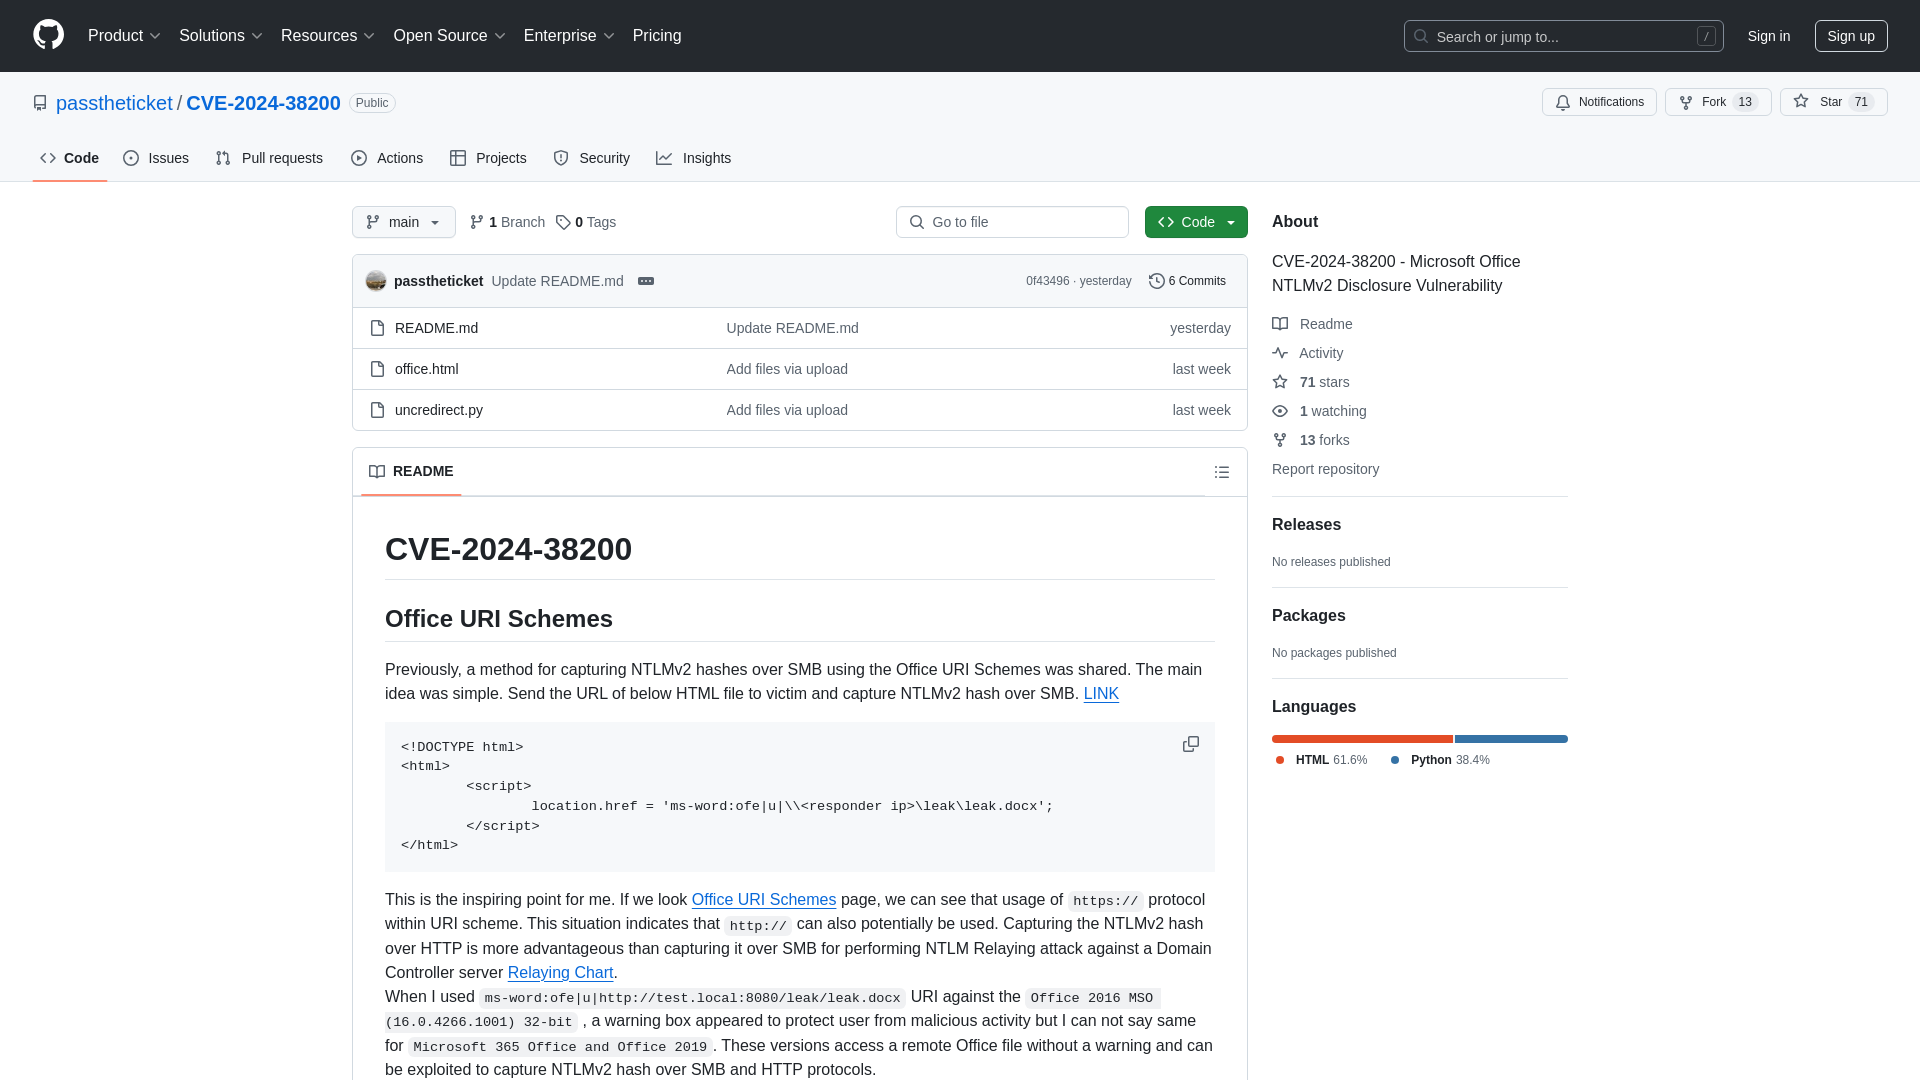Switch to the Issues tab
The height and width of the screenshot is (1080, 1920).
pyautogui.click(x=156, y=158)
